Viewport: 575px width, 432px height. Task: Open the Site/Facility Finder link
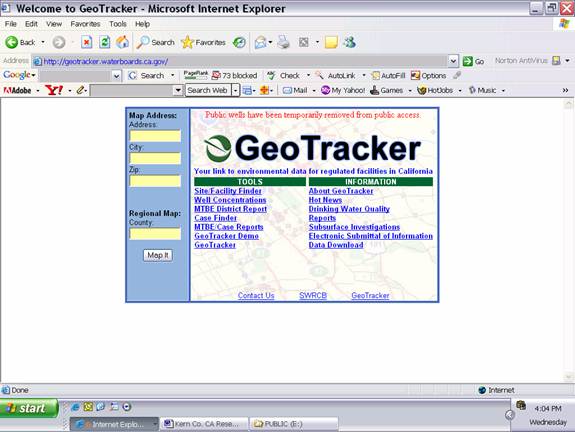[228, 191]
